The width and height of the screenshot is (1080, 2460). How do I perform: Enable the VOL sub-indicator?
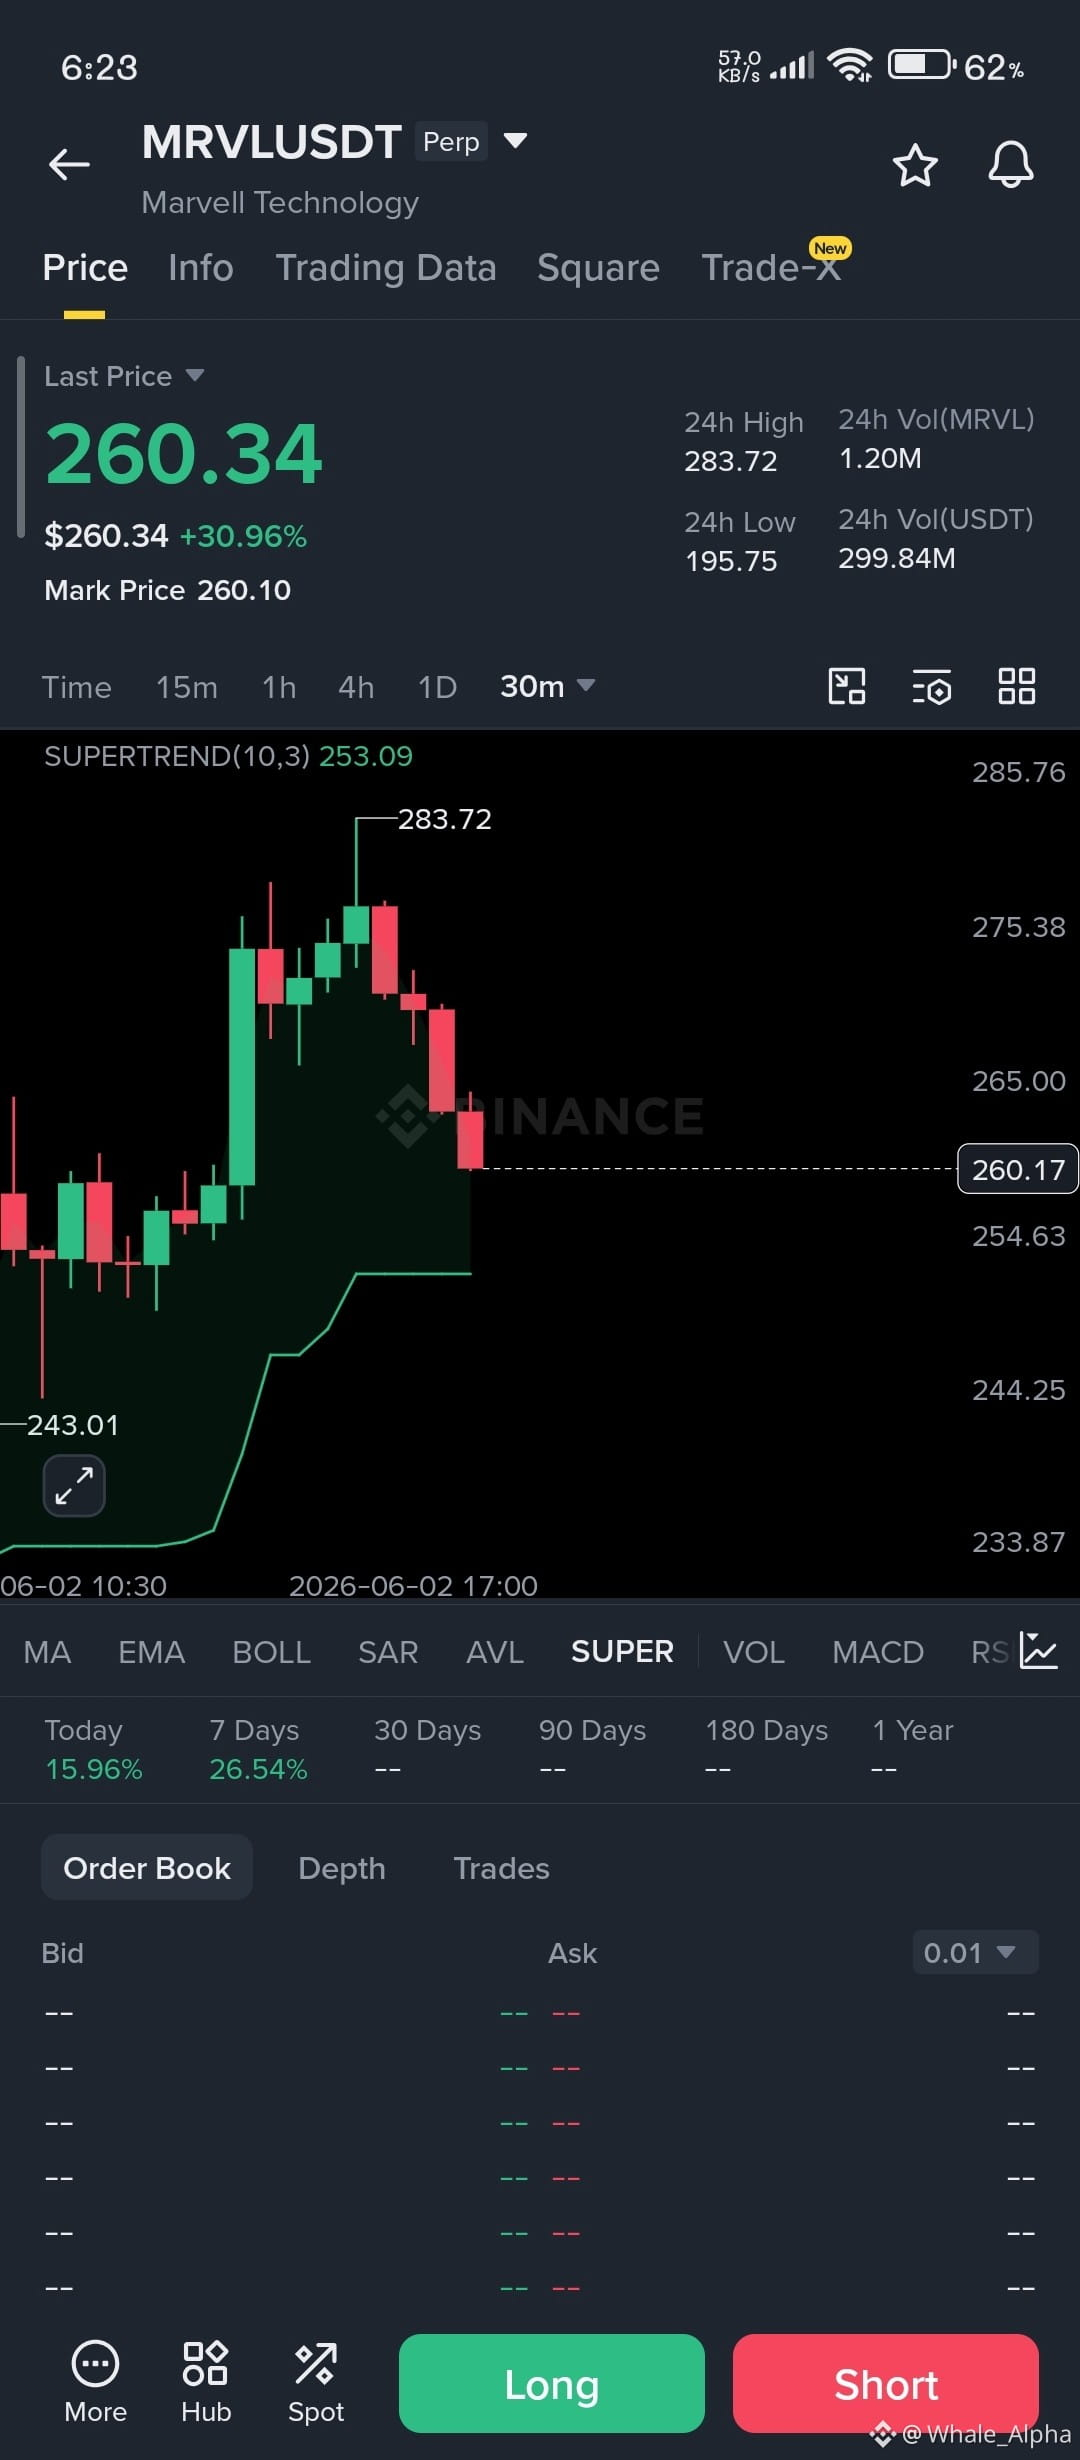(754, 1652)
